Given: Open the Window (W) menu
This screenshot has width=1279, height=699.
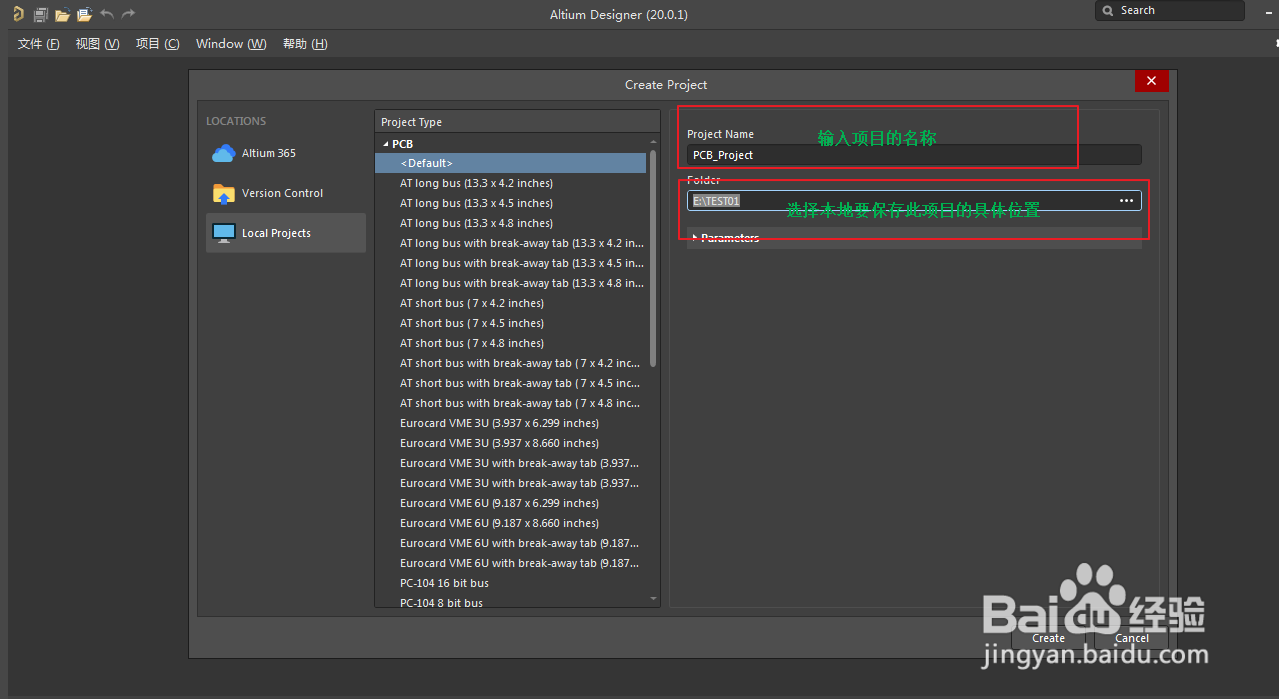Looking at the screenshot, I should tap(231, 44).
